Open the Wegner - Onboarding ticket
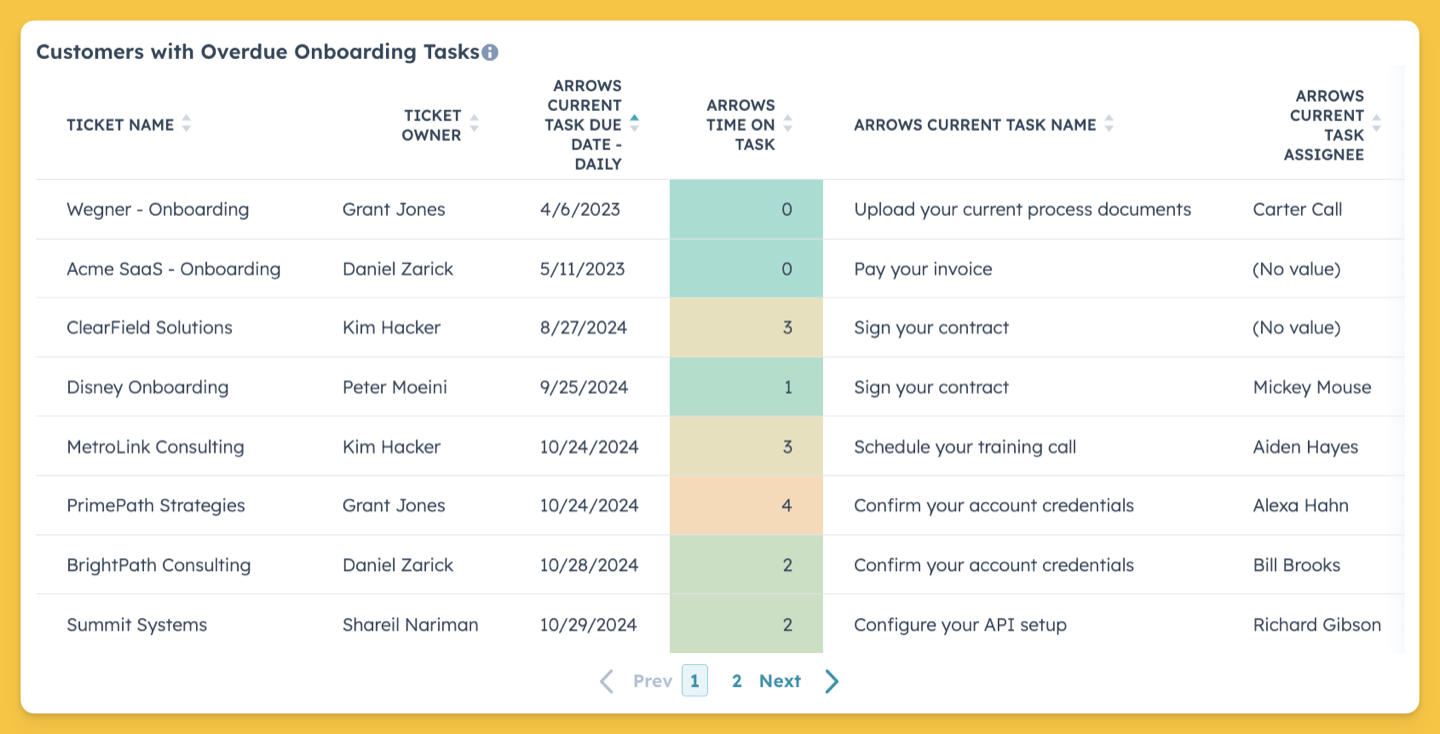 pyautogui.click(x=158, y=209)
